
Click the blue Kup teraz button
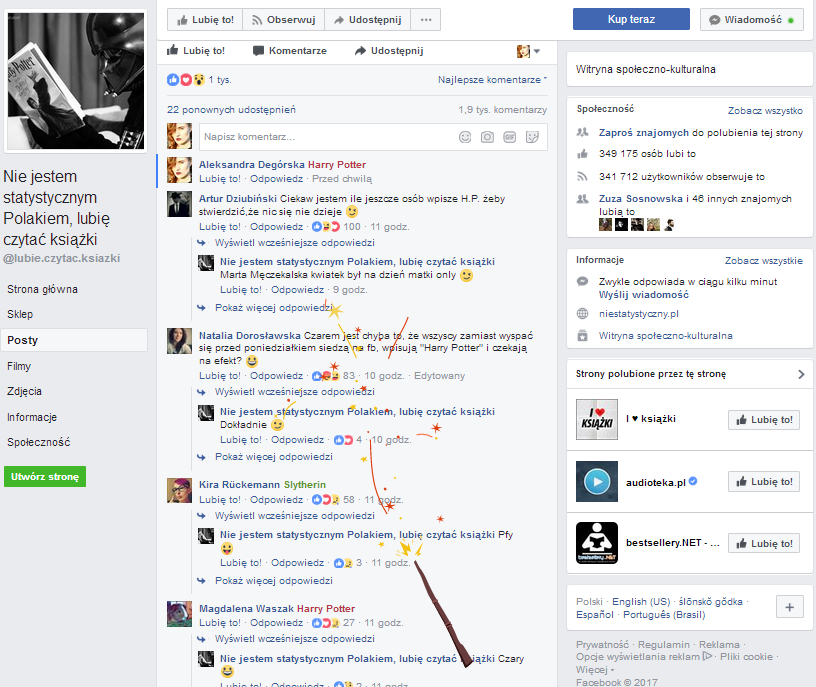pyautogui.click(x=631, y=19)
